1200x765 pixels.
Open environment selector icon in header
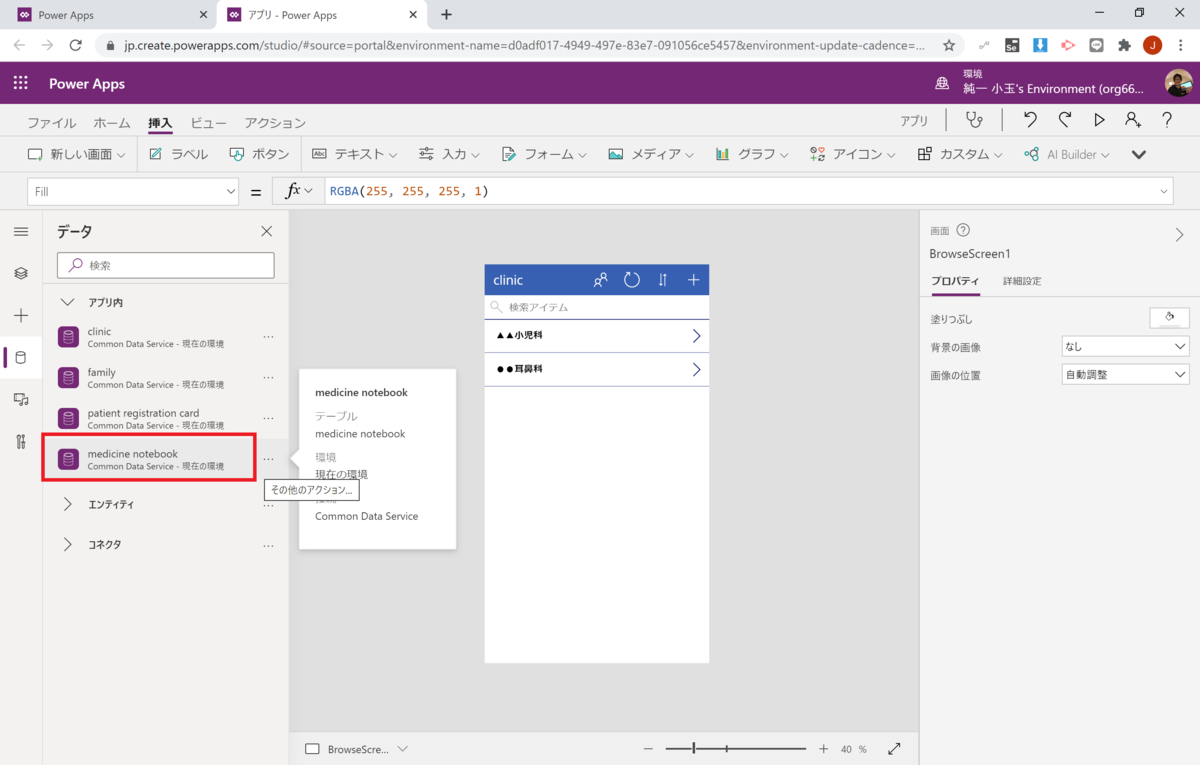pos(941,84)
